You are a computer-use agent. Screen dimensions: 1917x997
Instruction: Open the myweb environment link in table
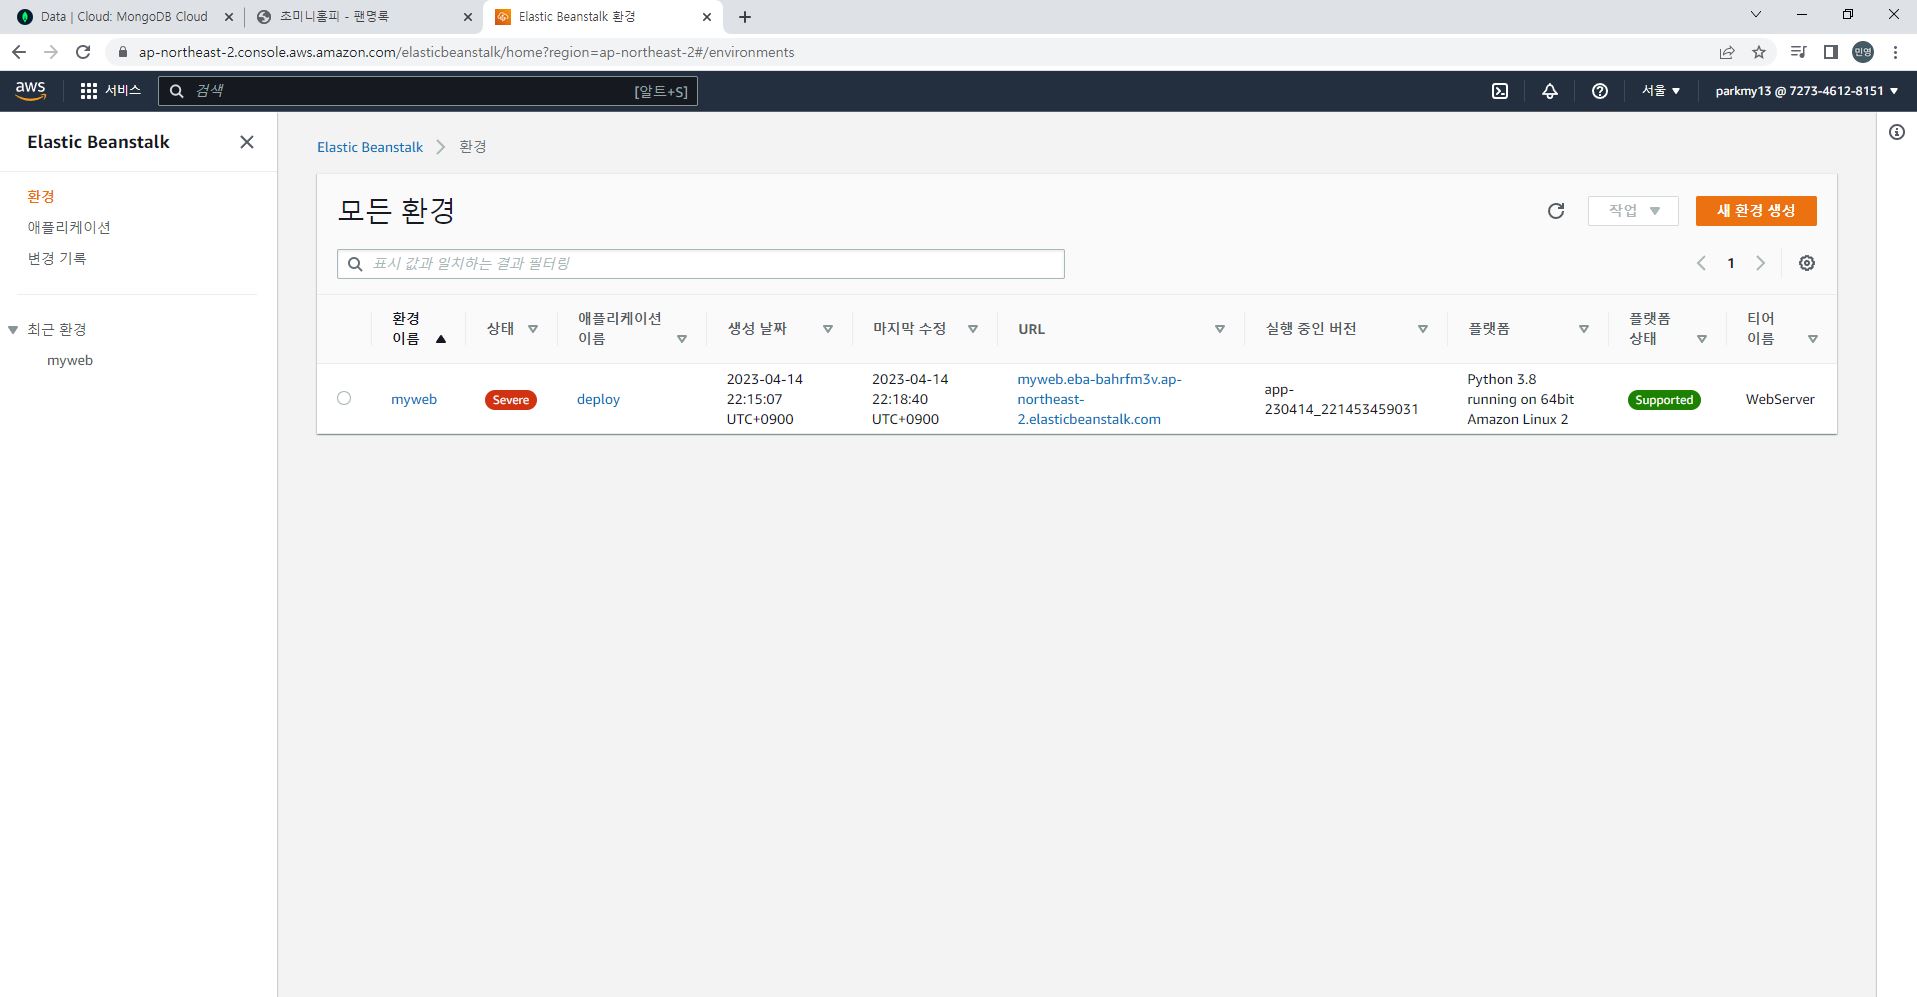tap(414, 399)
